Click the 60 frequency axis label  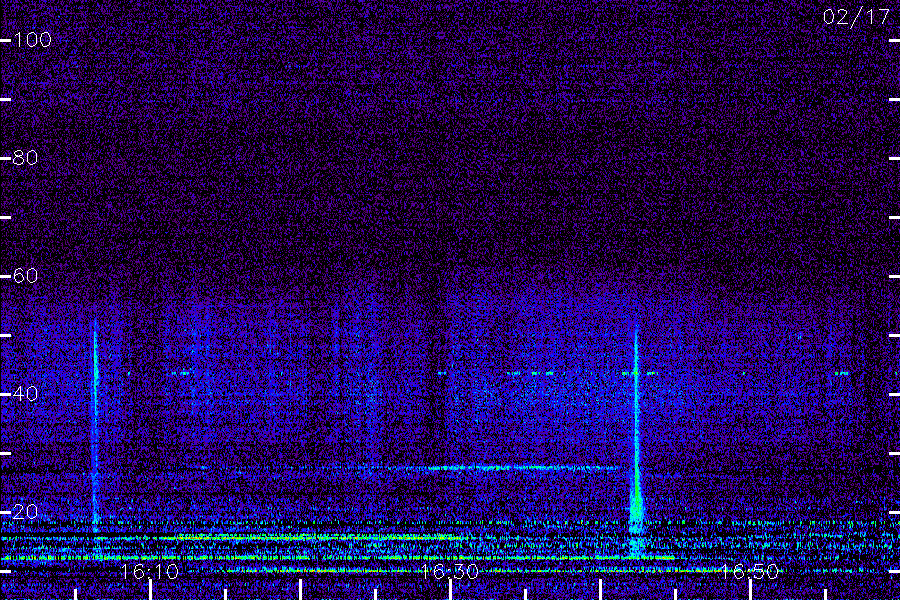(25, 276)
